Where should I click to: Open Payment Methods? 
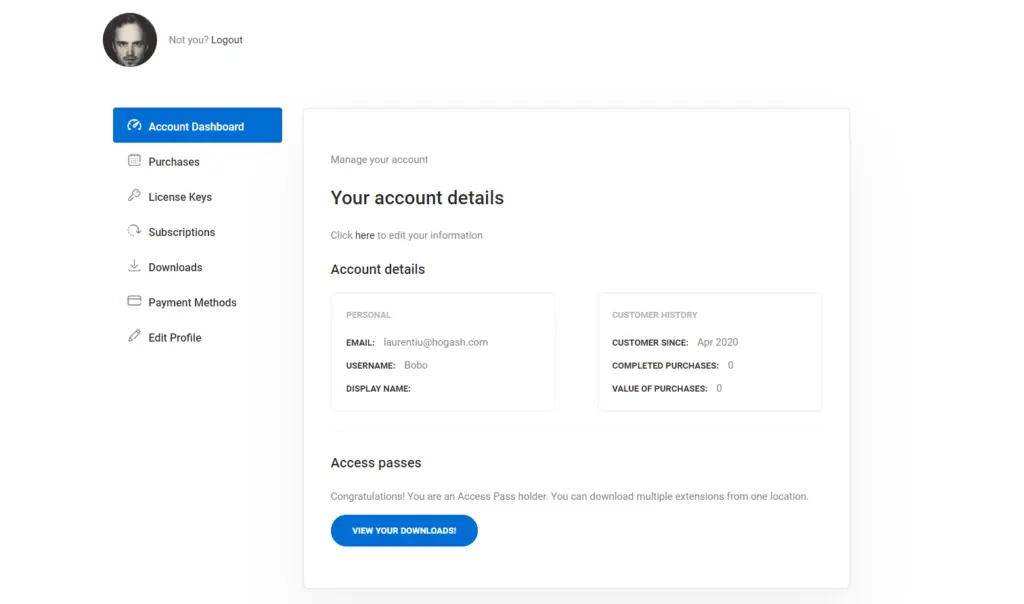coord(197,302)
